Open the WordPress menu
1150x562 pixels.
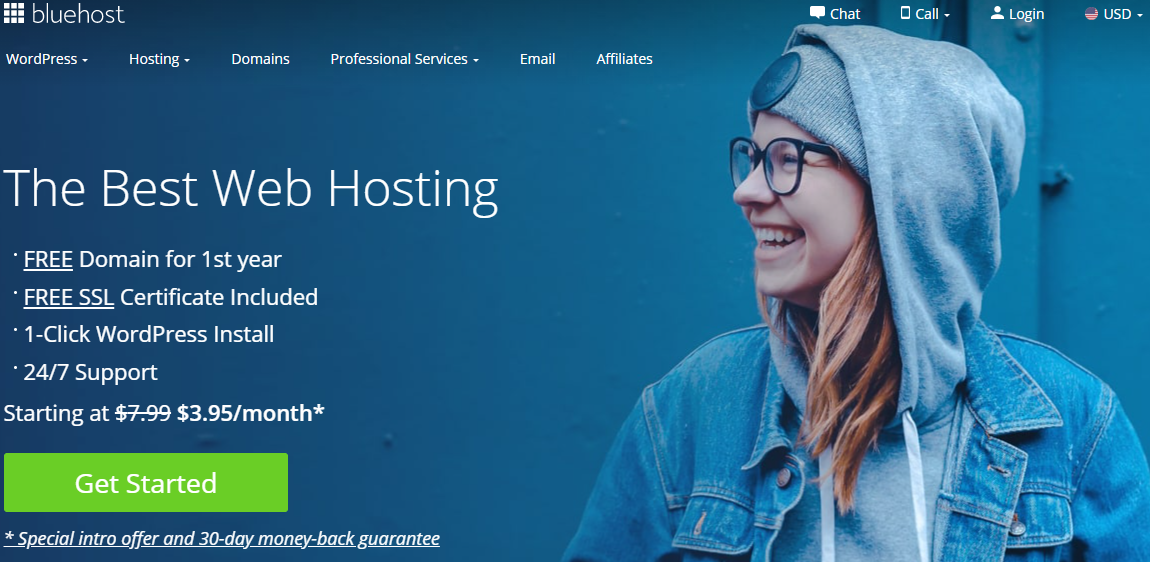pos(47,59)
